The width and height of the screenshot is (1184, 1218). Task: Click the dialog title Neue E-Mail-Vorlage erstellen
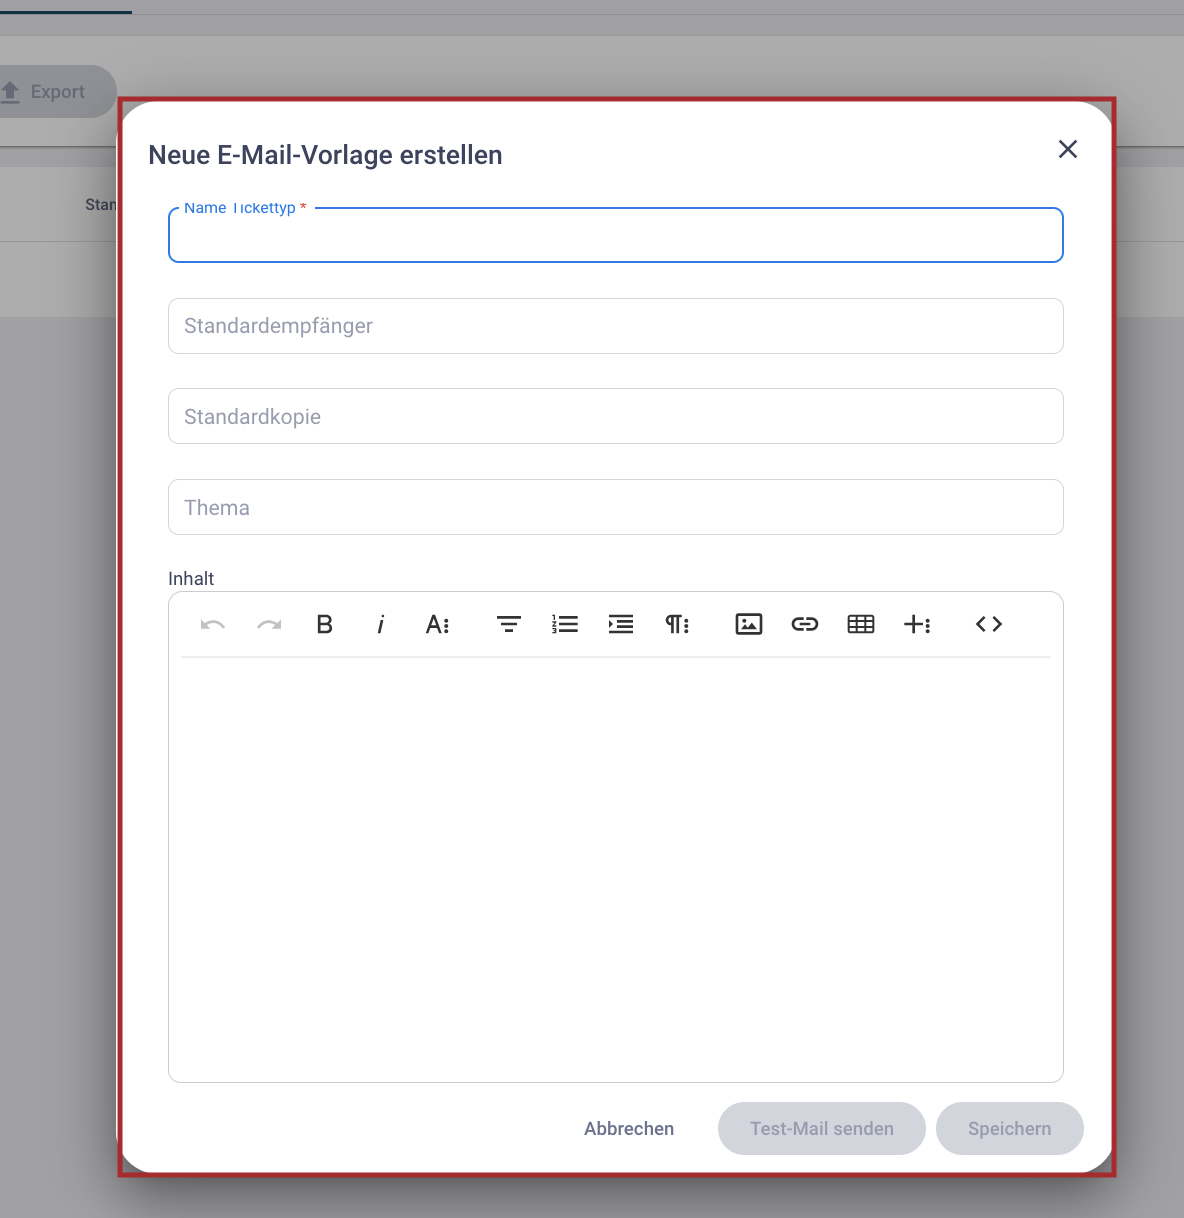click(325, 155)
